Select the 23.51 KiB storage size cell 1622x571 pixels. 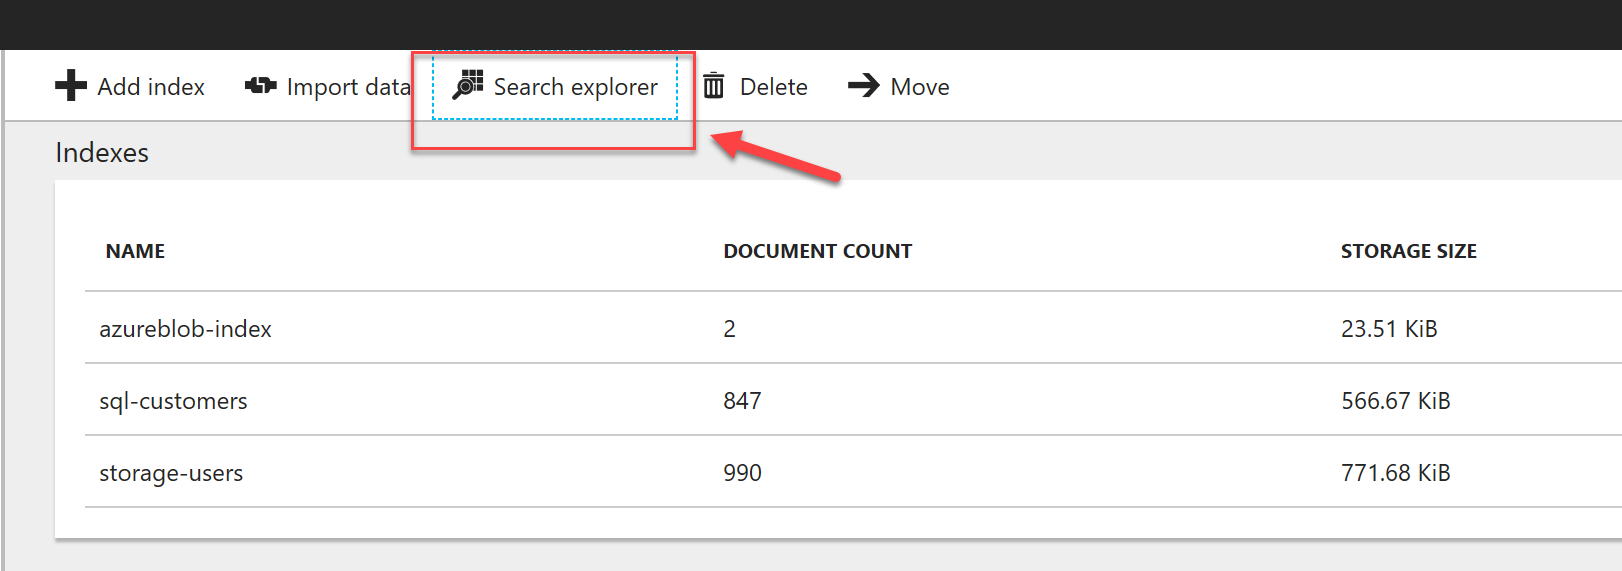pos(1389,329)
